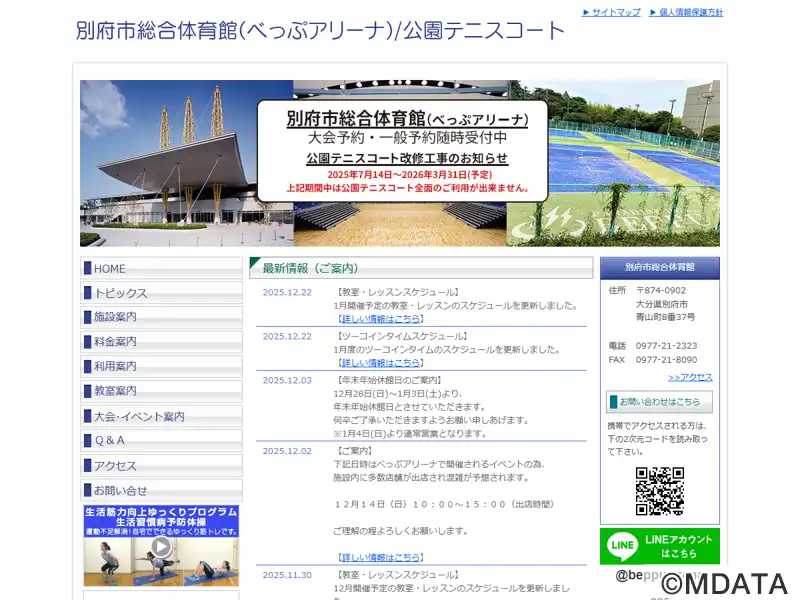Viewport: 800px width, 600px height.
Task: Open 詳しい情報はこちら under 2025.12.02 ご案内
Action: point(381,557)
